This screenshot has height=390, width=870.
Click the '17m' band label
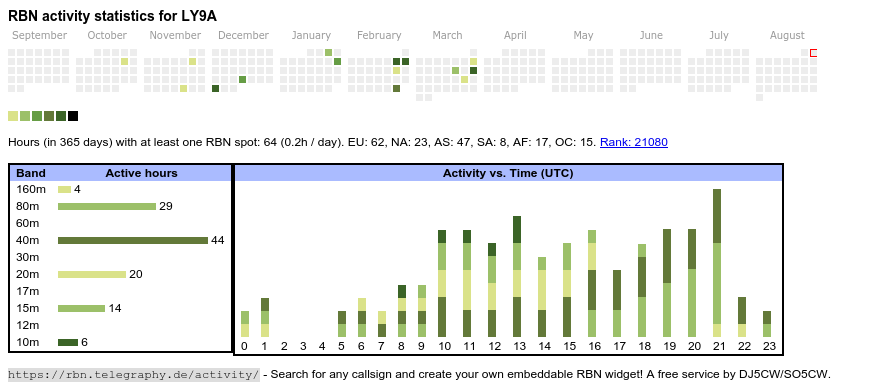(x=28, y=291)
